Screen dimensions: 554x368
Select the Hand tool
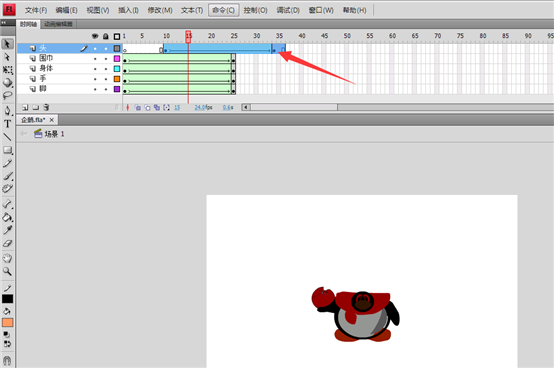(x=7, y=258)
